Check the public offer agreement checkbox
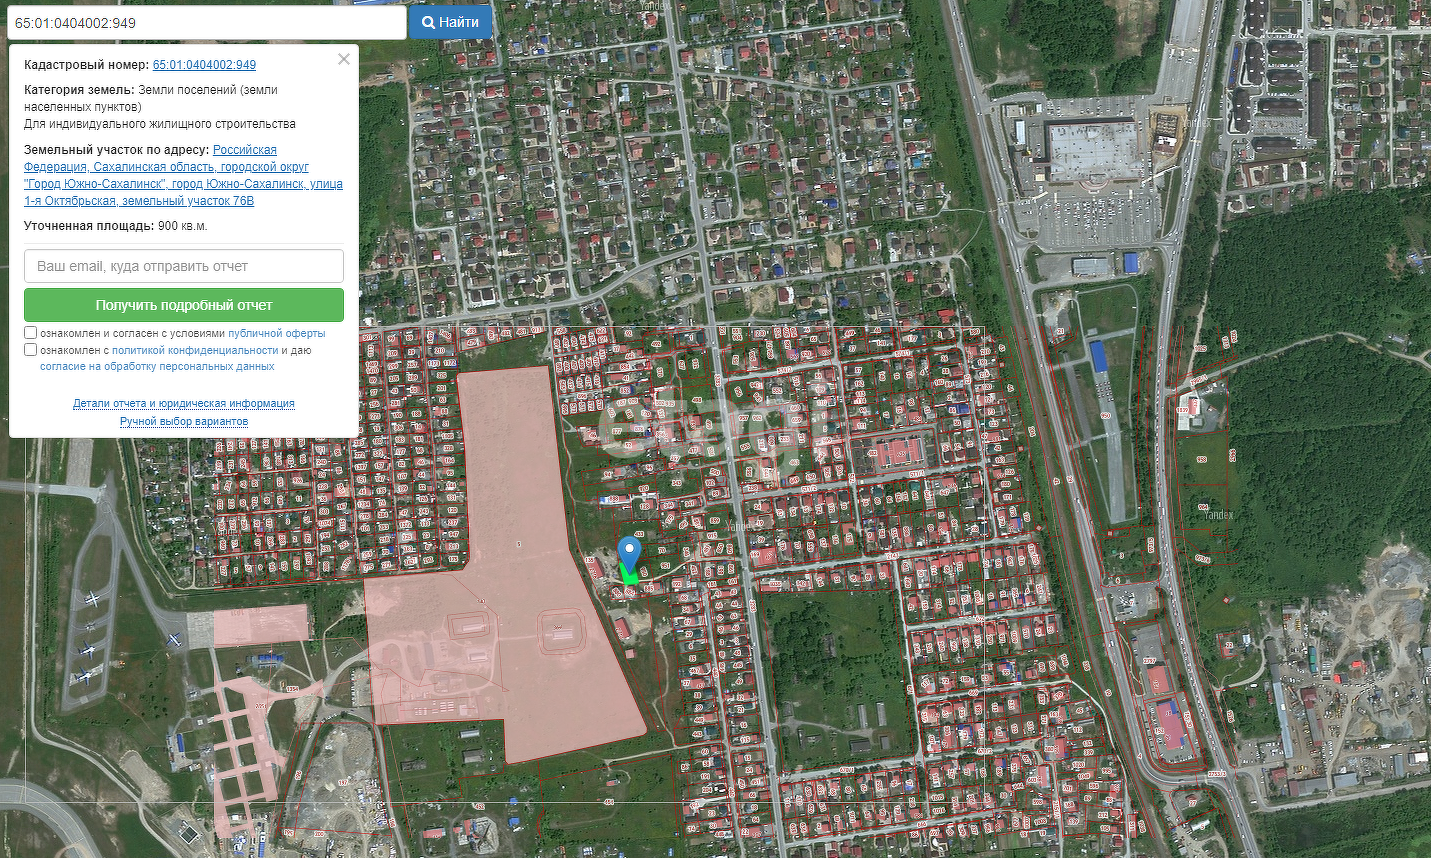Image resolution: width=1431 pixels, height=858 pixels. 31,333
